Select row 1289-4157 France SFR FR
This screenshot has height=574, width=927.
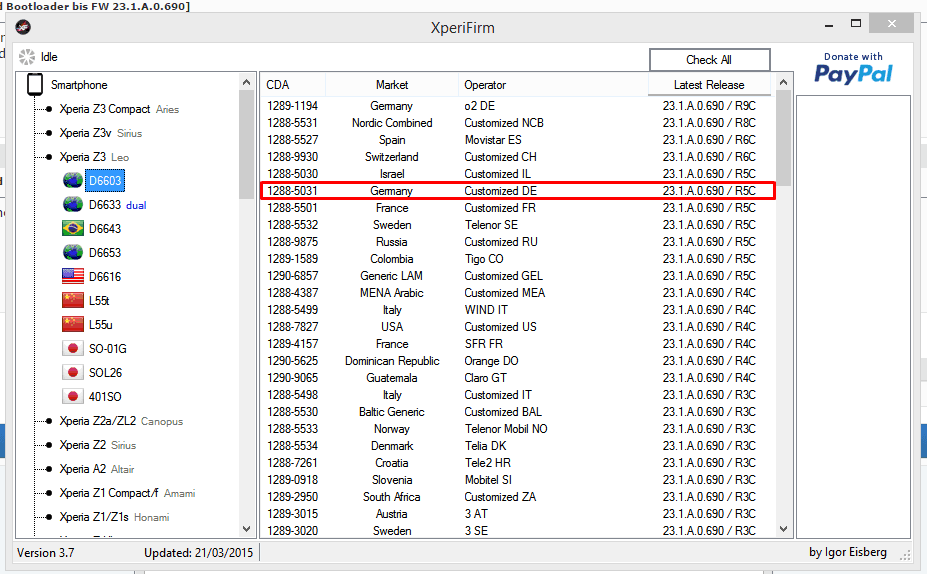click(517, 344)
